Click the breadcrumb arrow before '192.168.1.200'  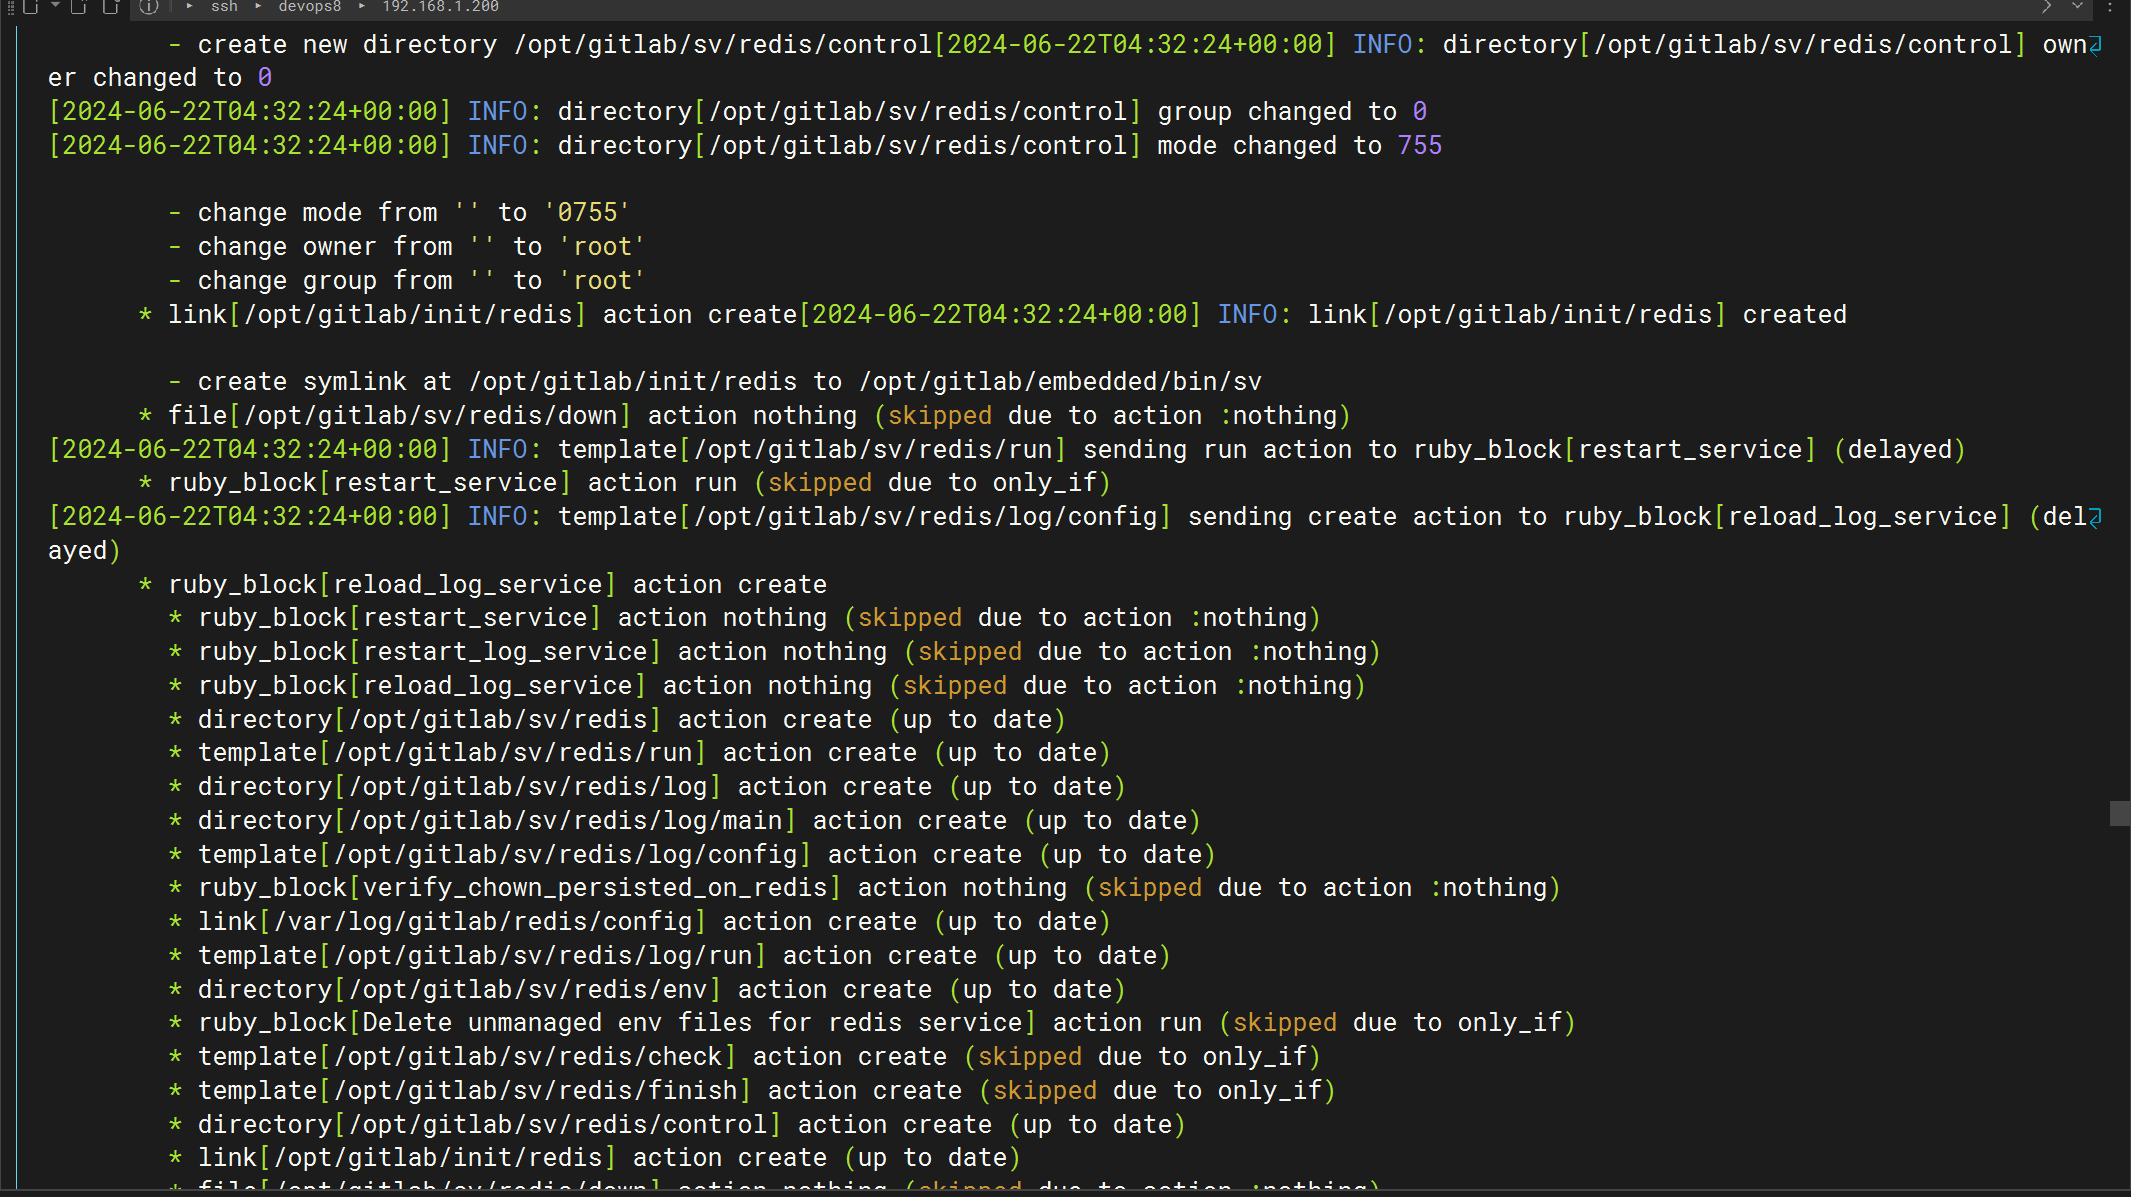click(x=362, y=6)
